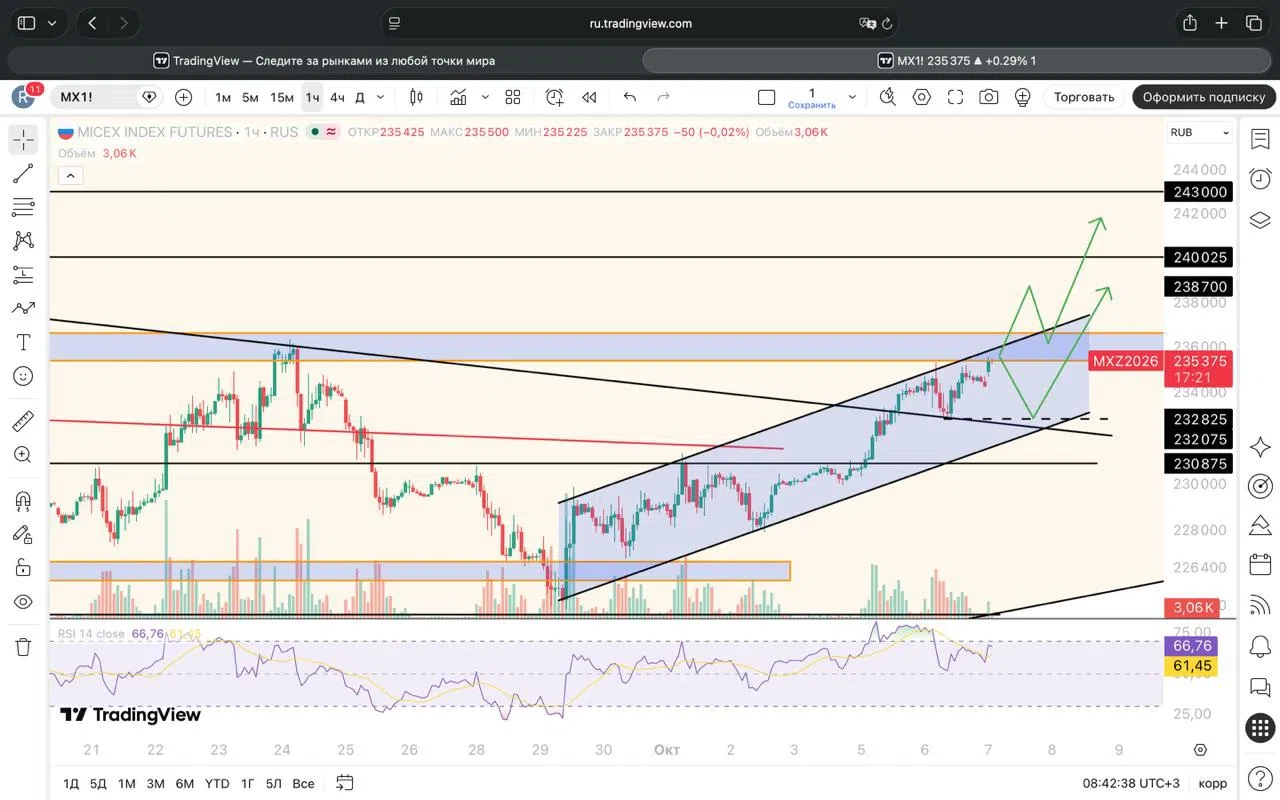
Task: Open indicator templates grid
Action: point(513,97)
